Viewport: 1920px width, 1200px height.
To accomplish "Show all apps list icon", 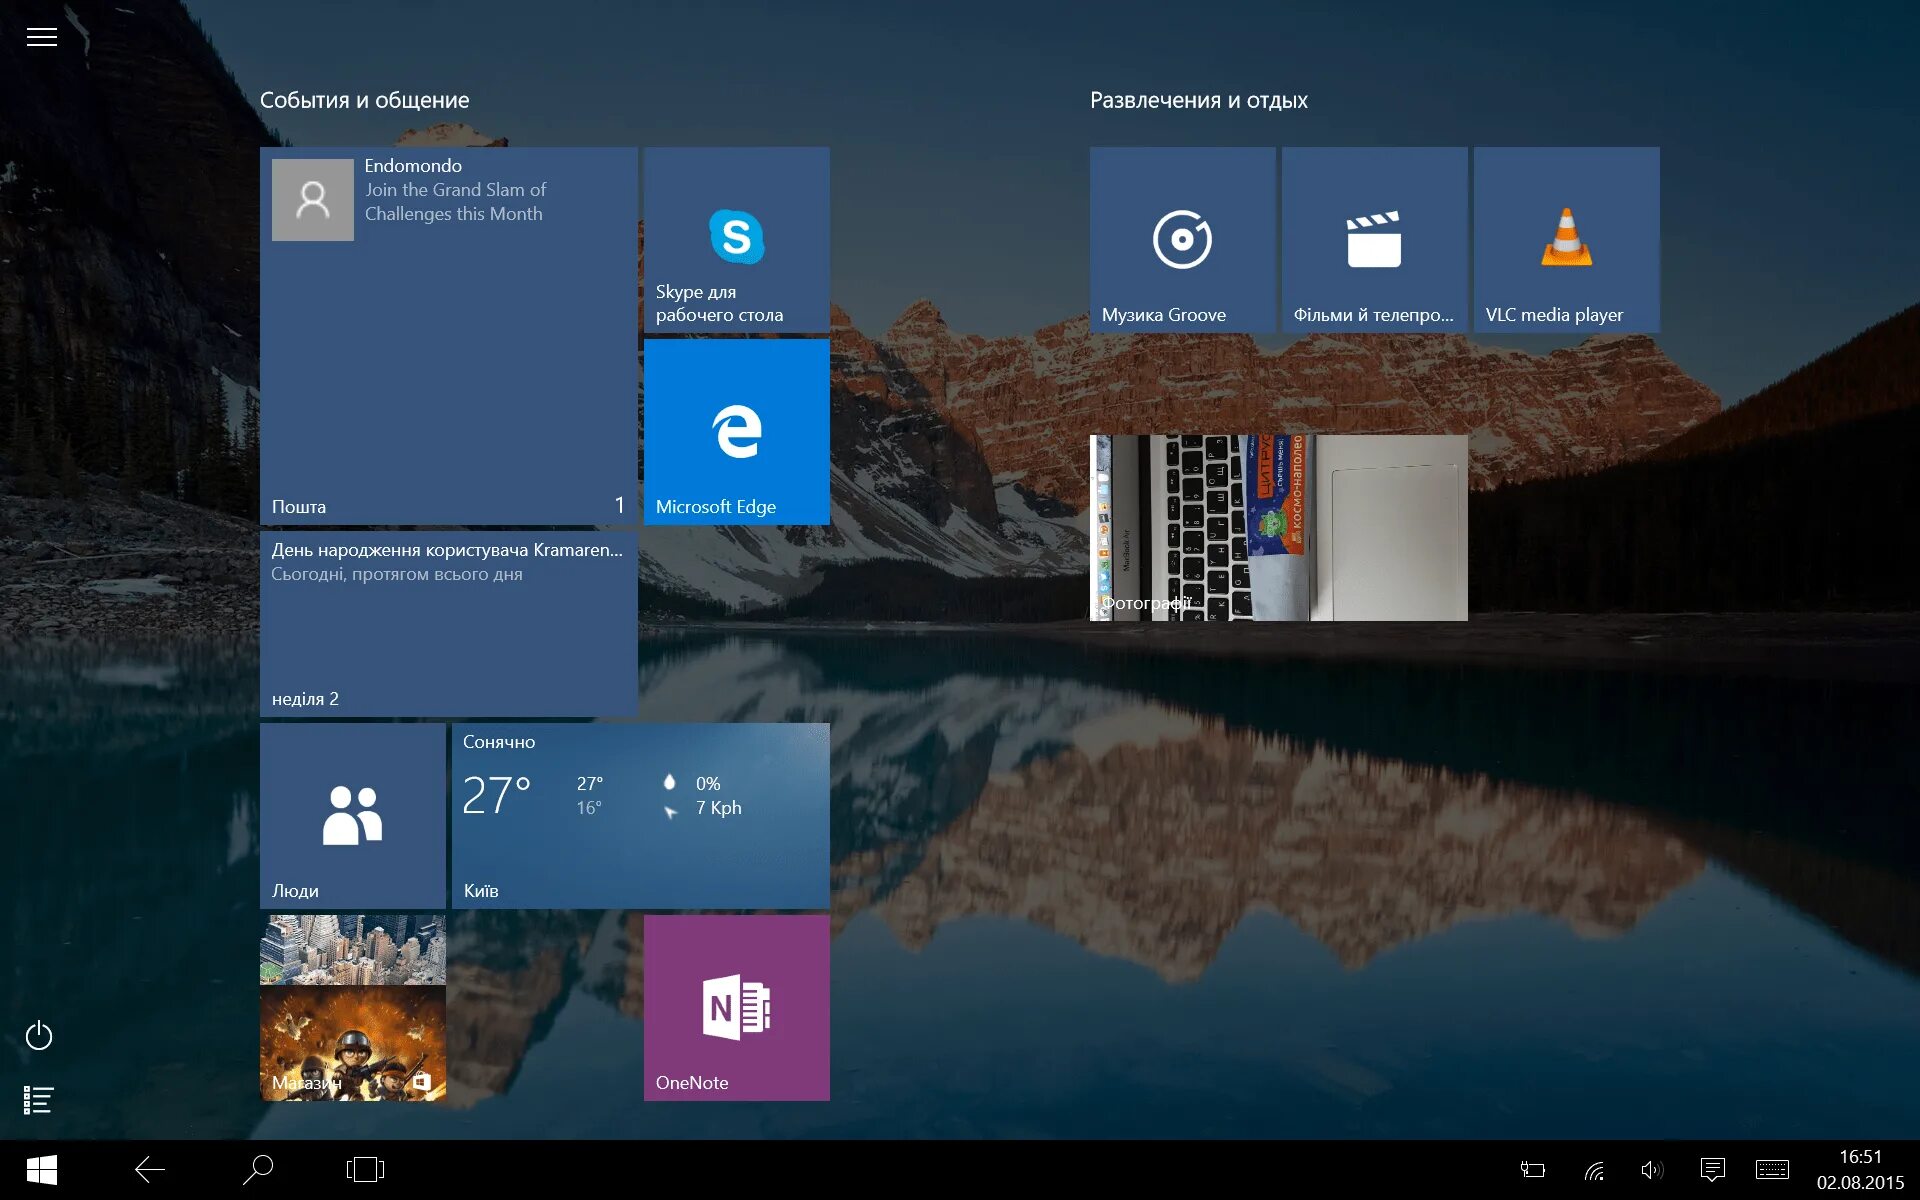I will pos(39,1100).
